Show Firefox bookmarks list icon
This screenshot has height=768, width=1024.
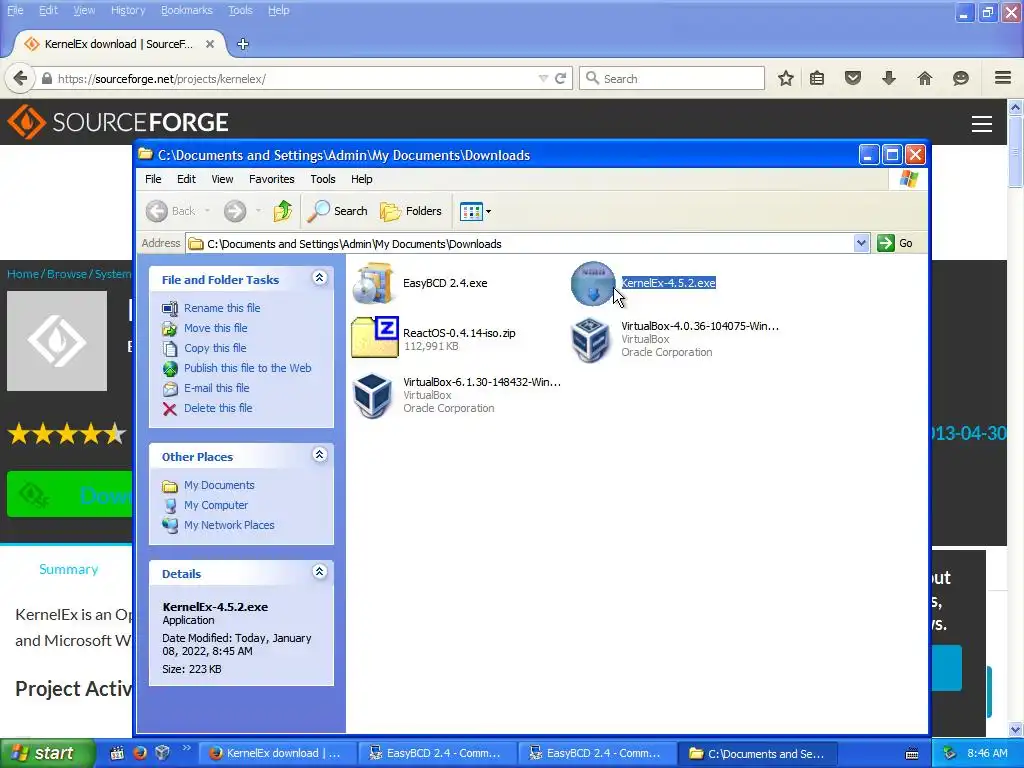click(817, 78)
